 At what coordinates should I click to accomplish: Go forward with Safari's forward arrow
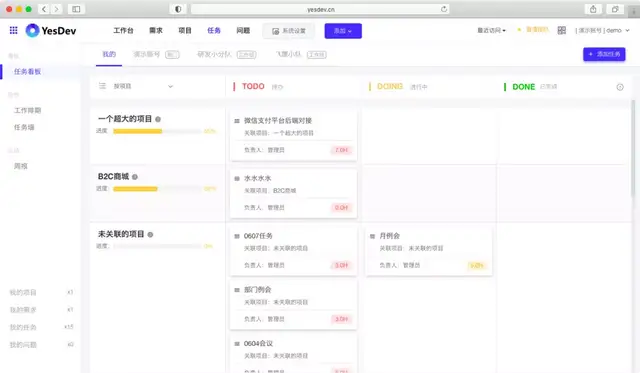[56, 9]
